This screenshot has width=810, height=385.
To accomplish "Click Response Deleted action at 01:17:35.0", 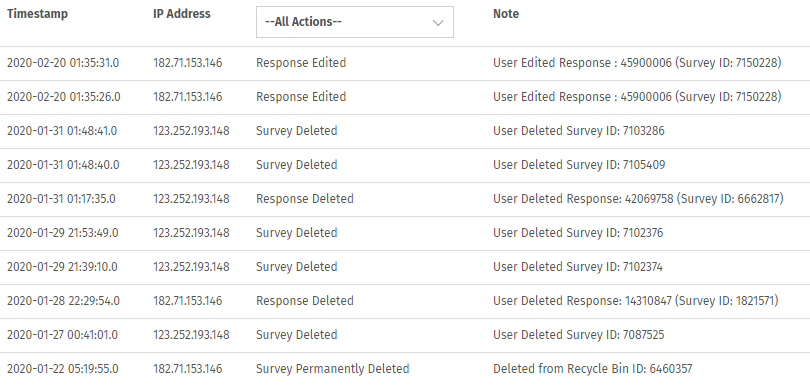I will point(305,199).
